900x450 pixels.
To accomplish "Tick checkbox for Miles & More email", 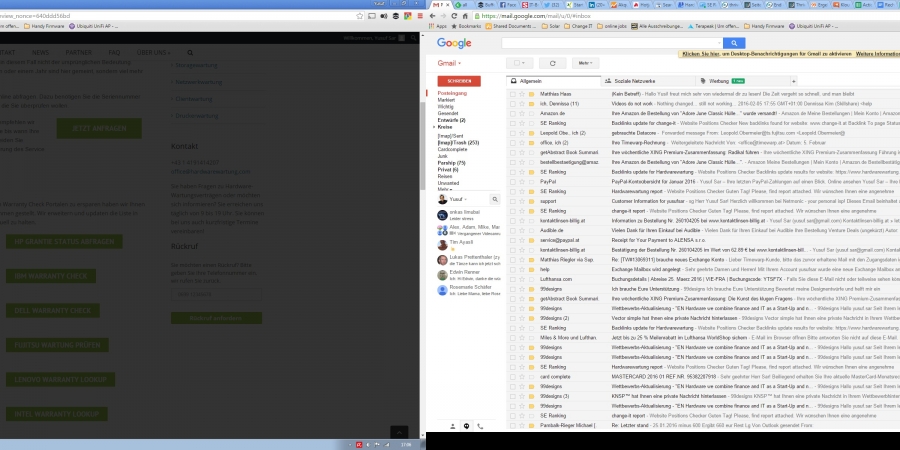I will (x=513, y=338).
